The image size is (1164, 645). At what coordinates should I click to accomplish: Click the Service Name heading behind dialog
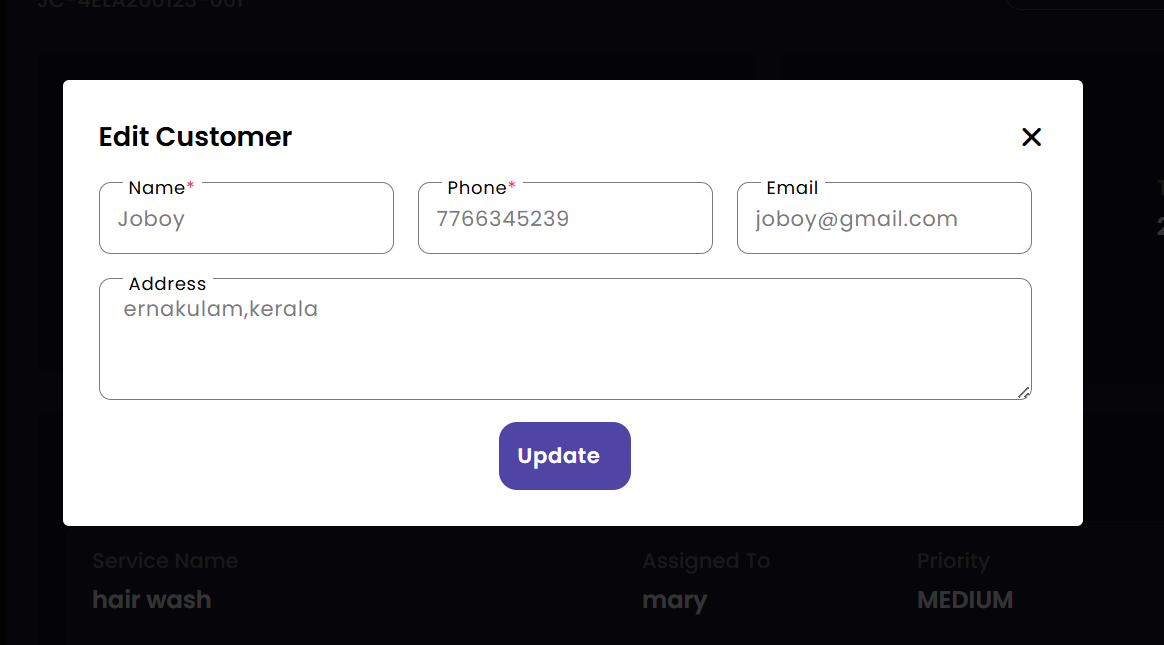coord(165,561)
